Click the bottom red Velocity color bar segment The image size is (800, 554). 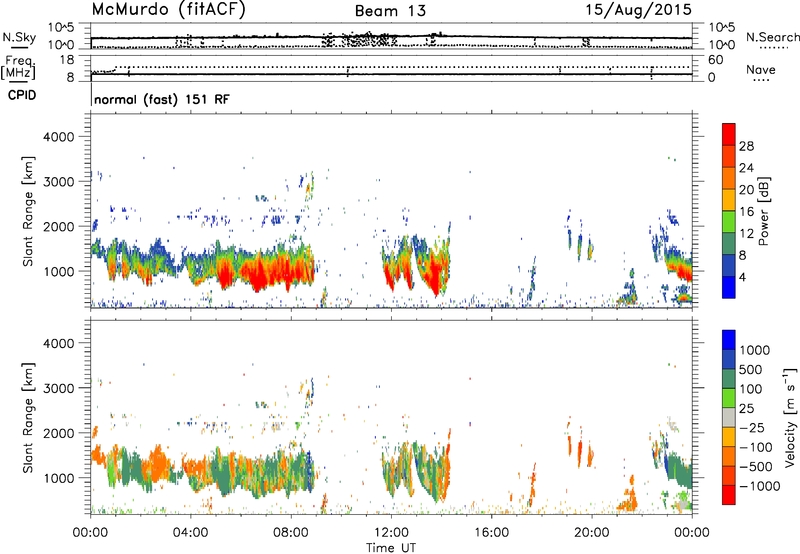point(729,495)
